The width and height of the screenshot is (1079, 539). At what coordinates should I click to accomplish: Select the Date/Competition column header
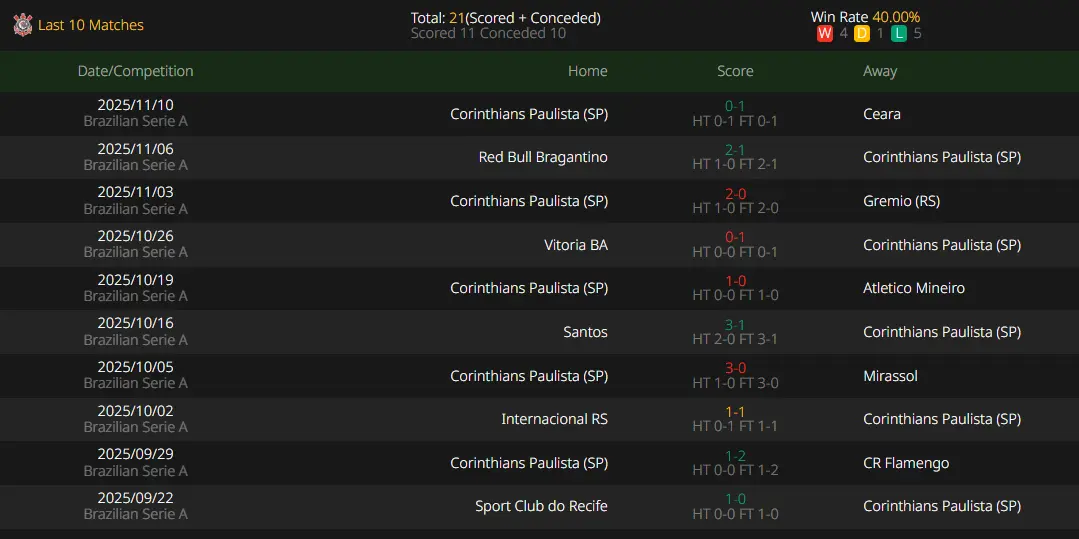(x=136, y=71)
